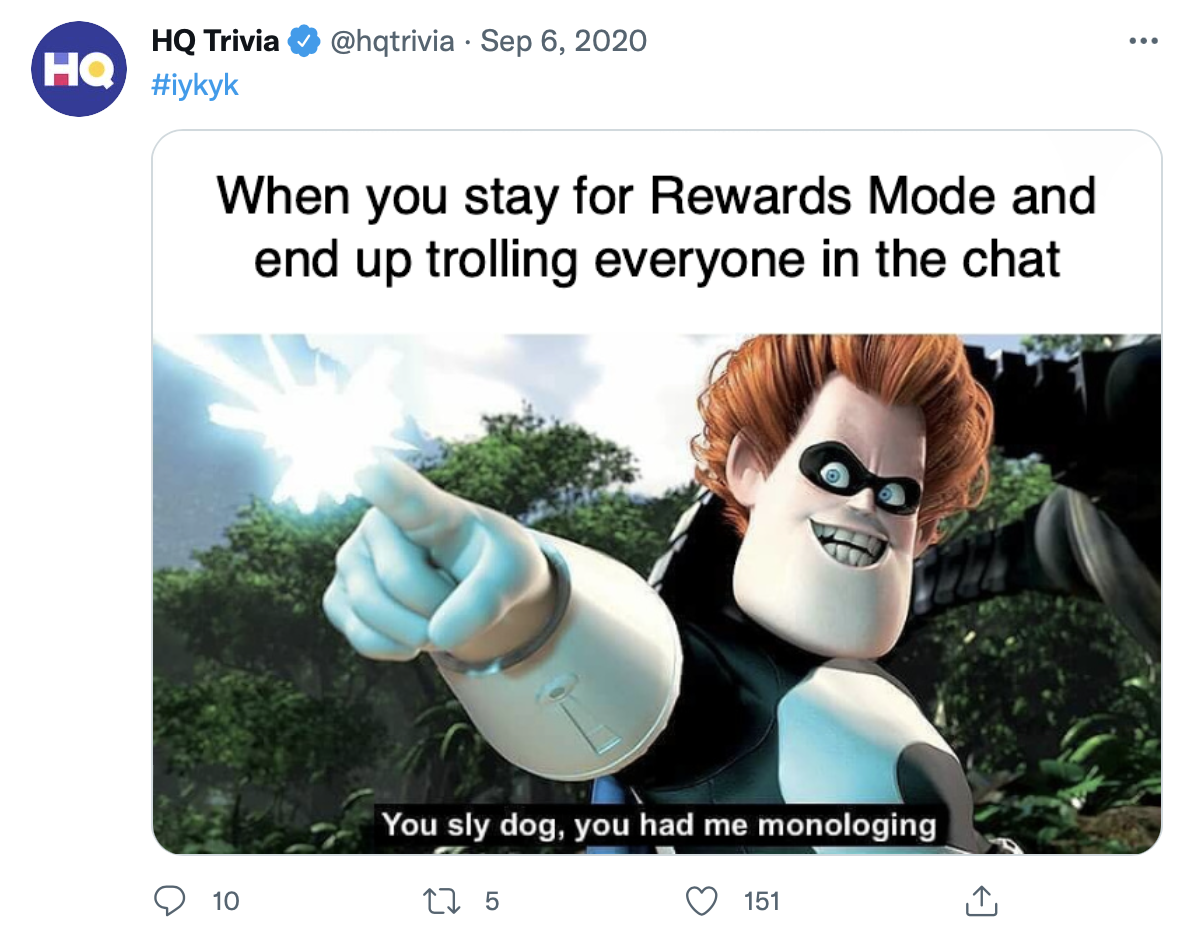1194x944 pixels.
Task: Click the 'You sly dog' subtitle text
Action: 659,824
